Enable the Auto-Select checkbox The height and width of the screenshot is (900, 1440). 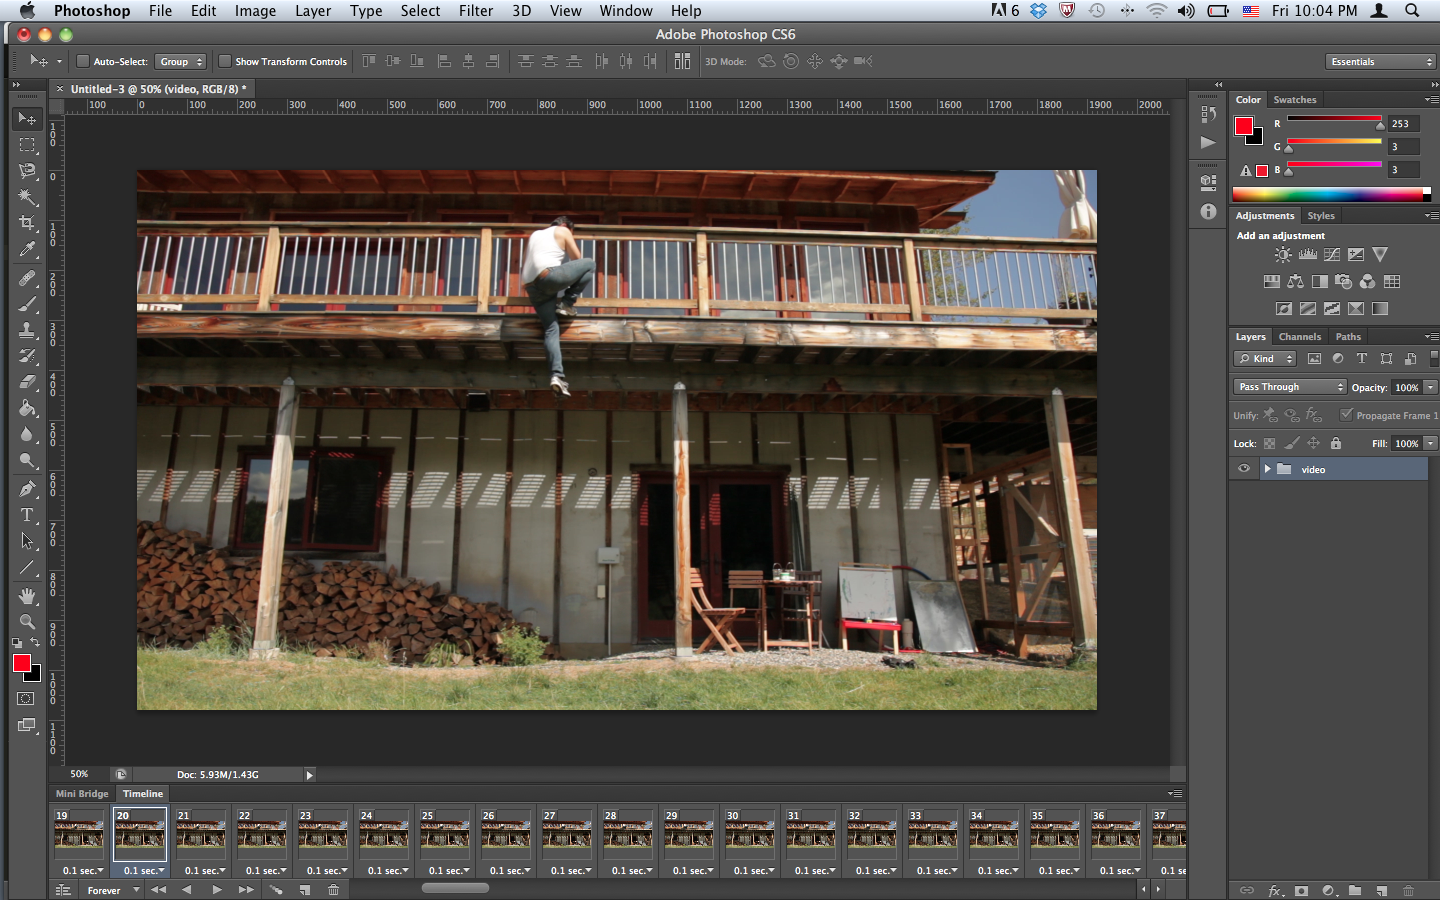click(84, 62)
